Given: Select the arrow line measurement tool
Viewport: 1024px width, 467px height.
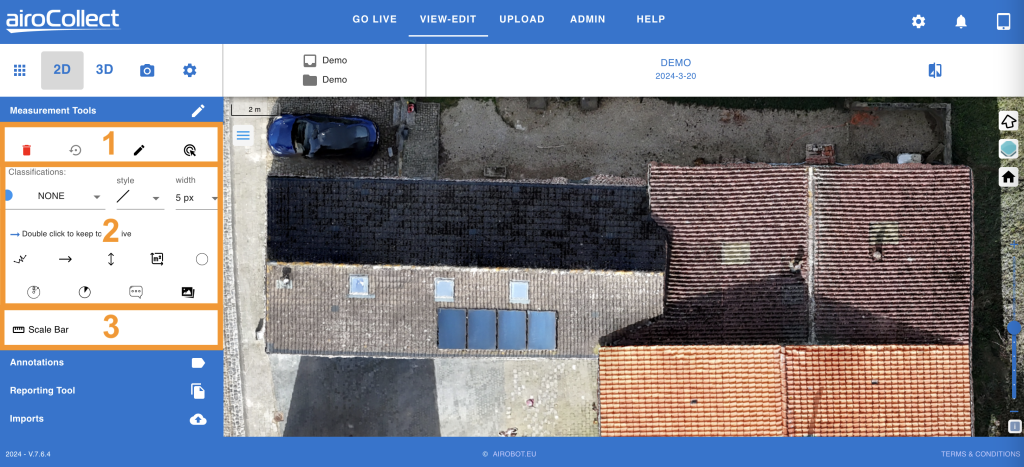Looking at the screenshot, I should coord(65,259).
